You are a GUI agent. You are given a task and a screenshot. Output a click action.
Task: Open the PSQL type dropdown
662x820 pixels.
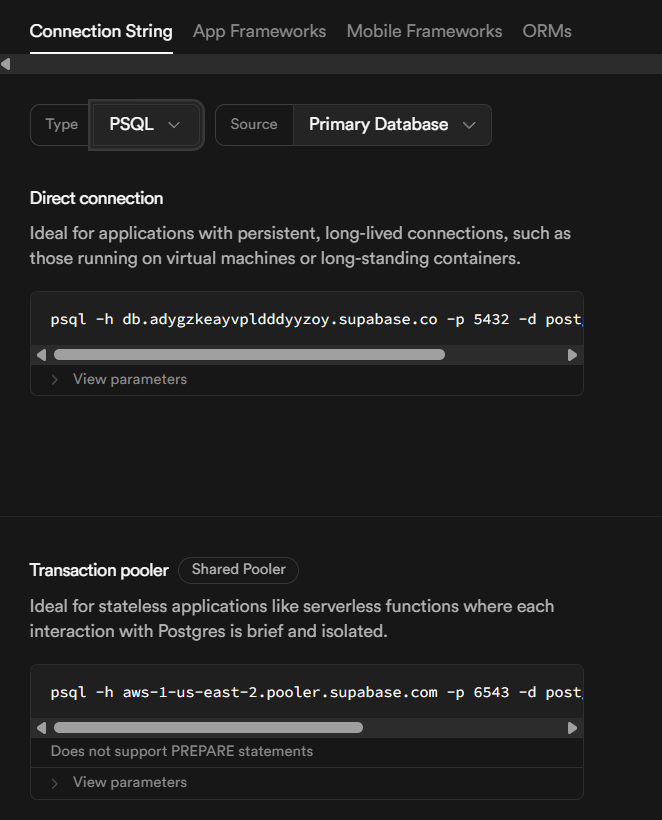[146, 124]
